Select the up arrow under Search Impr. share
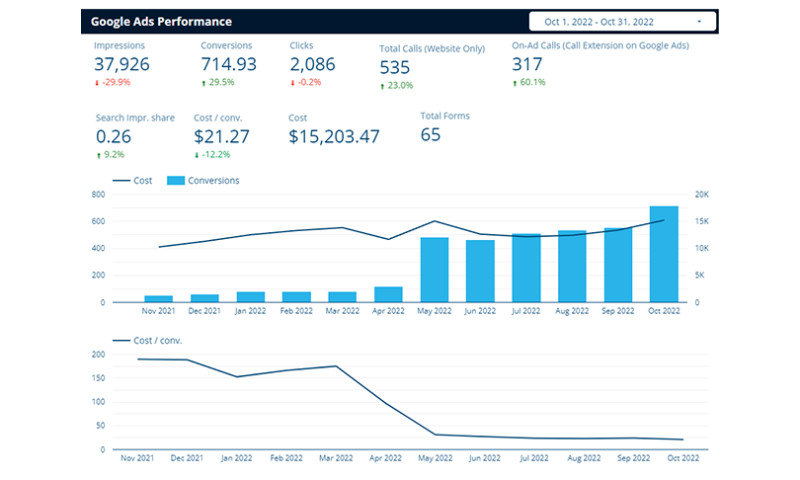The width and height of the screenshot is (800, 480). (x=98, y=155)
